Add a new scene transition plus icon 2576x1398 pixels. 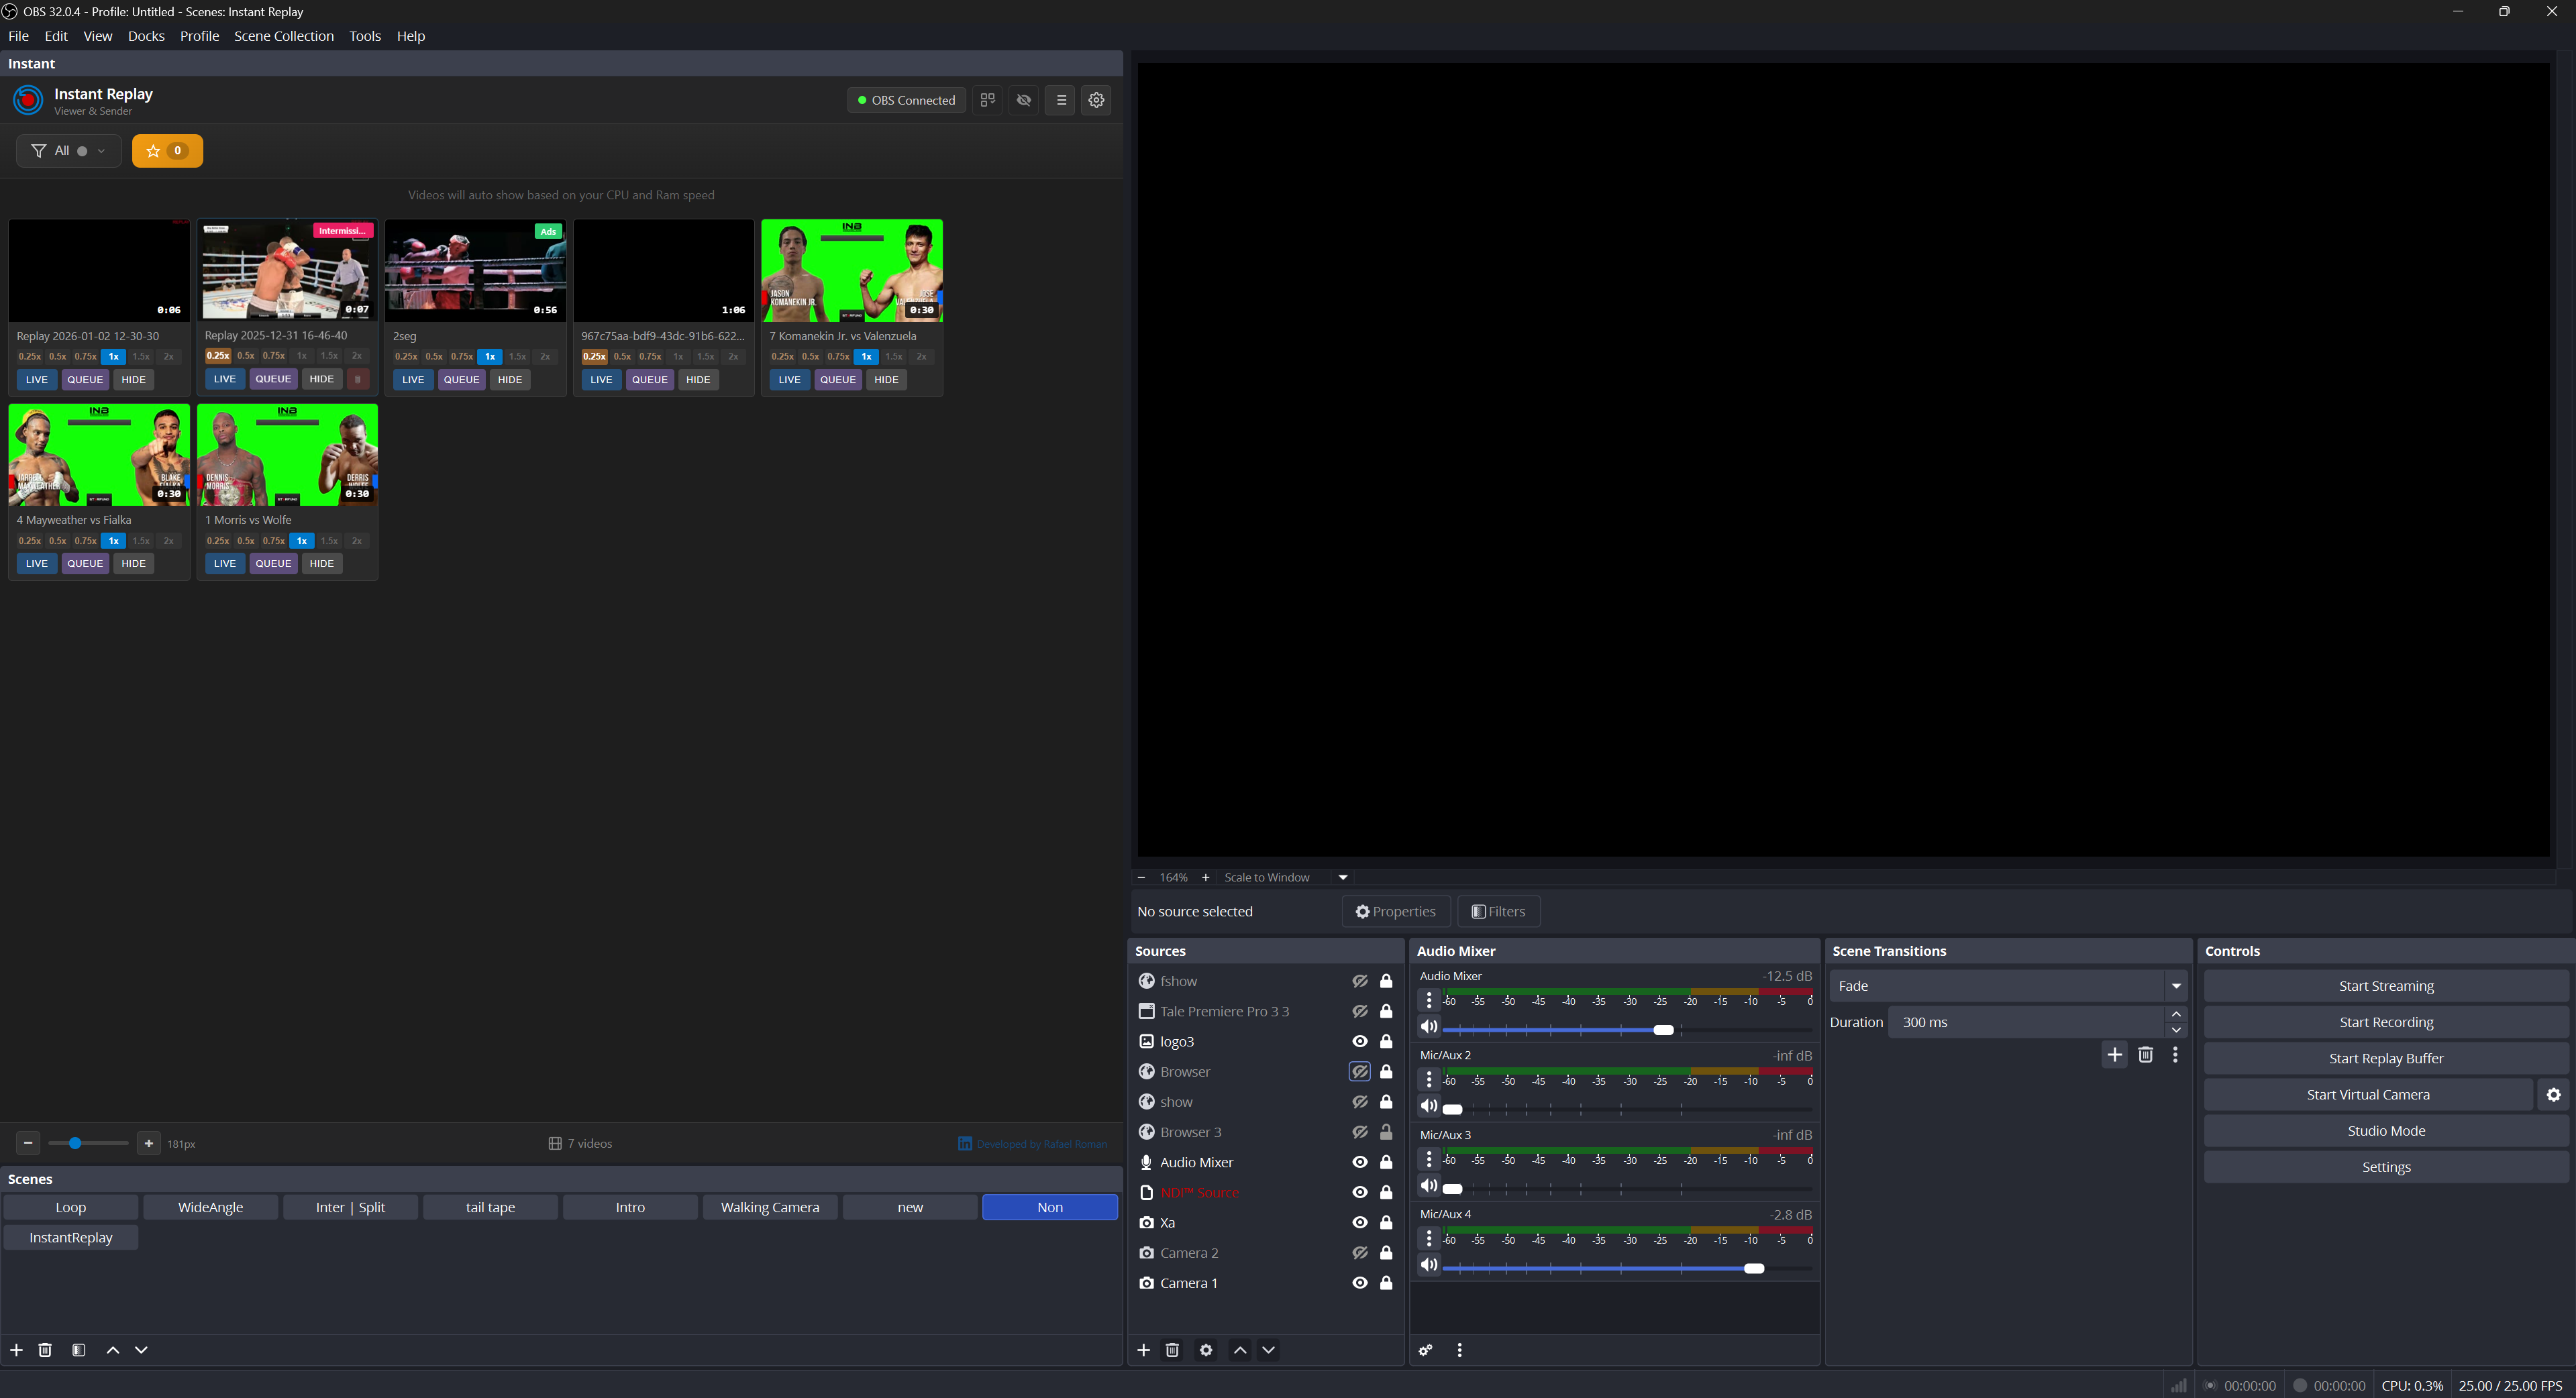pyautogui.click(x=2115, y=1055)
